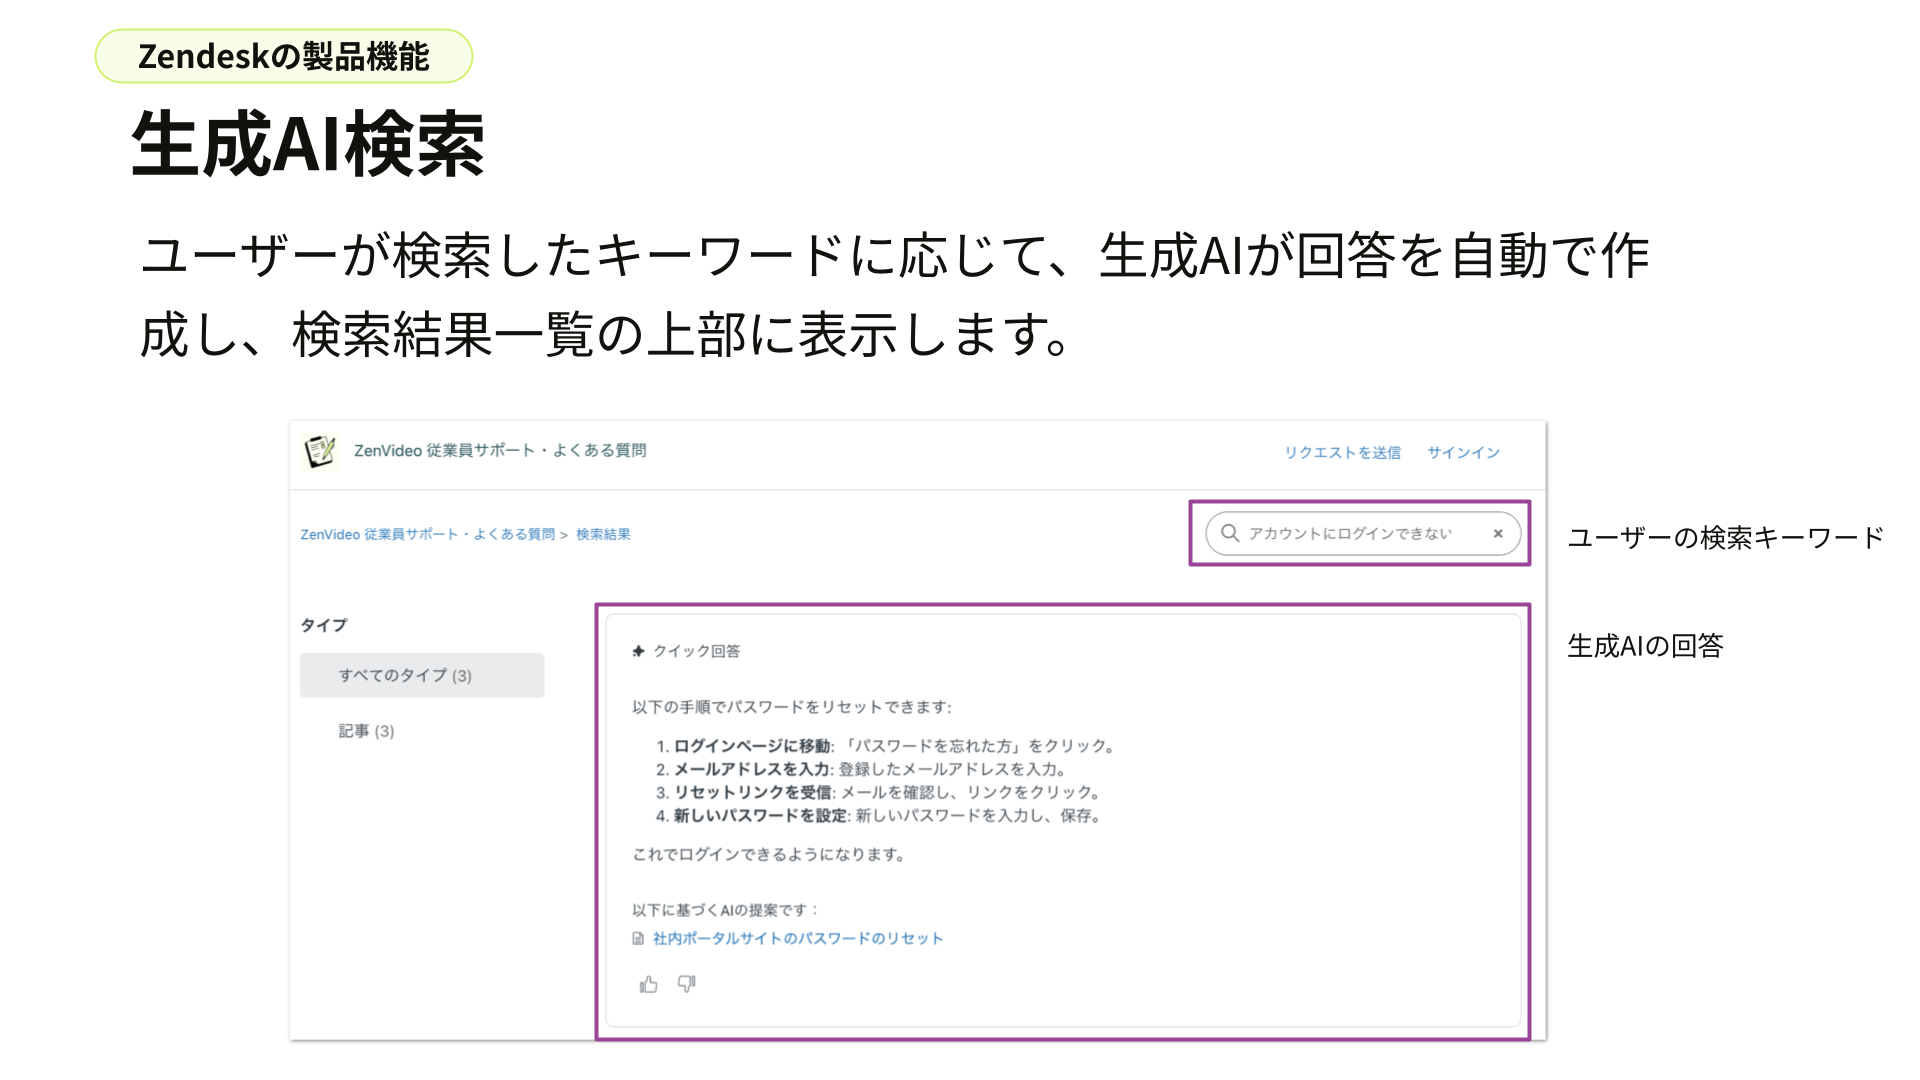Clear the search query with the X icon
Image resolution: width=1920 pixels, height=1080 pixels.
pos(1497,533)
